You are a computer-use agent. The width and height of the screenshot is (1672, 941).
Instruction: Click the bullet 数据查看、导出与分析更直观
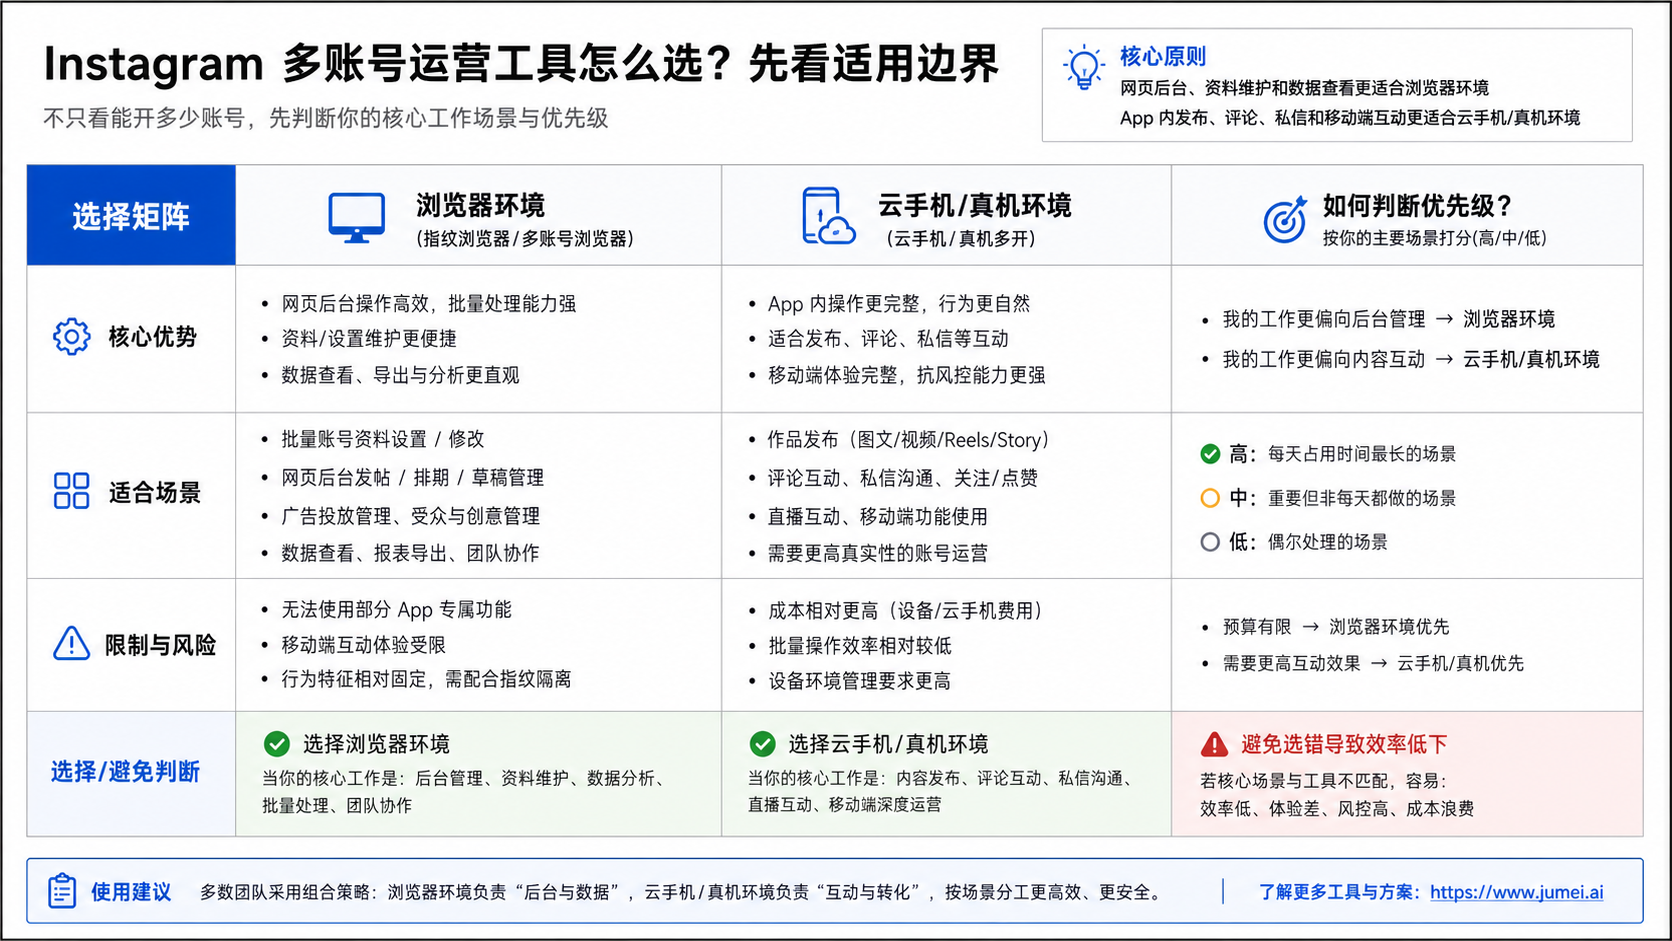(400, 375)
